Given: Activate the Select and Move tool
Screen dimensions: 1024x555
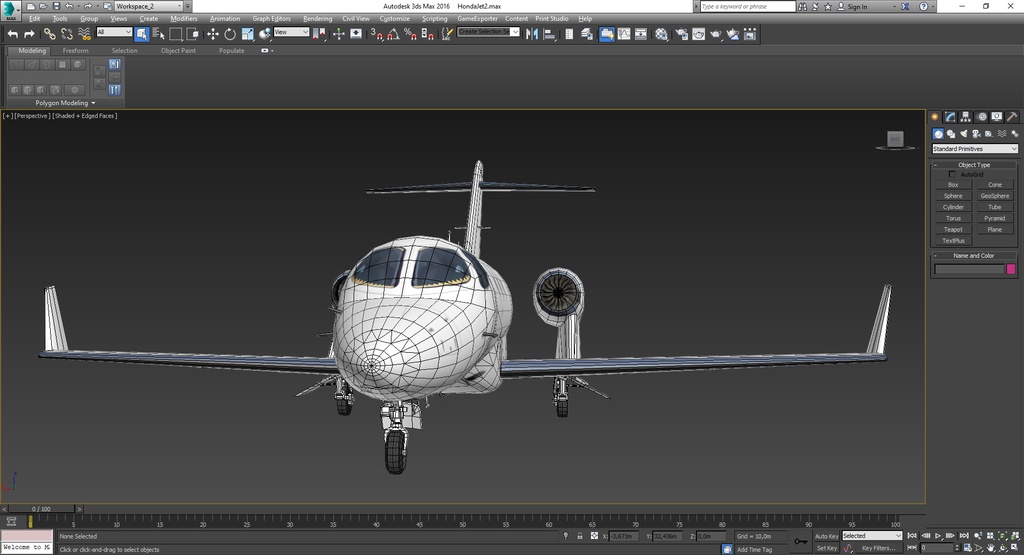Looking at the screenshot, I should (x=213, y=34).
